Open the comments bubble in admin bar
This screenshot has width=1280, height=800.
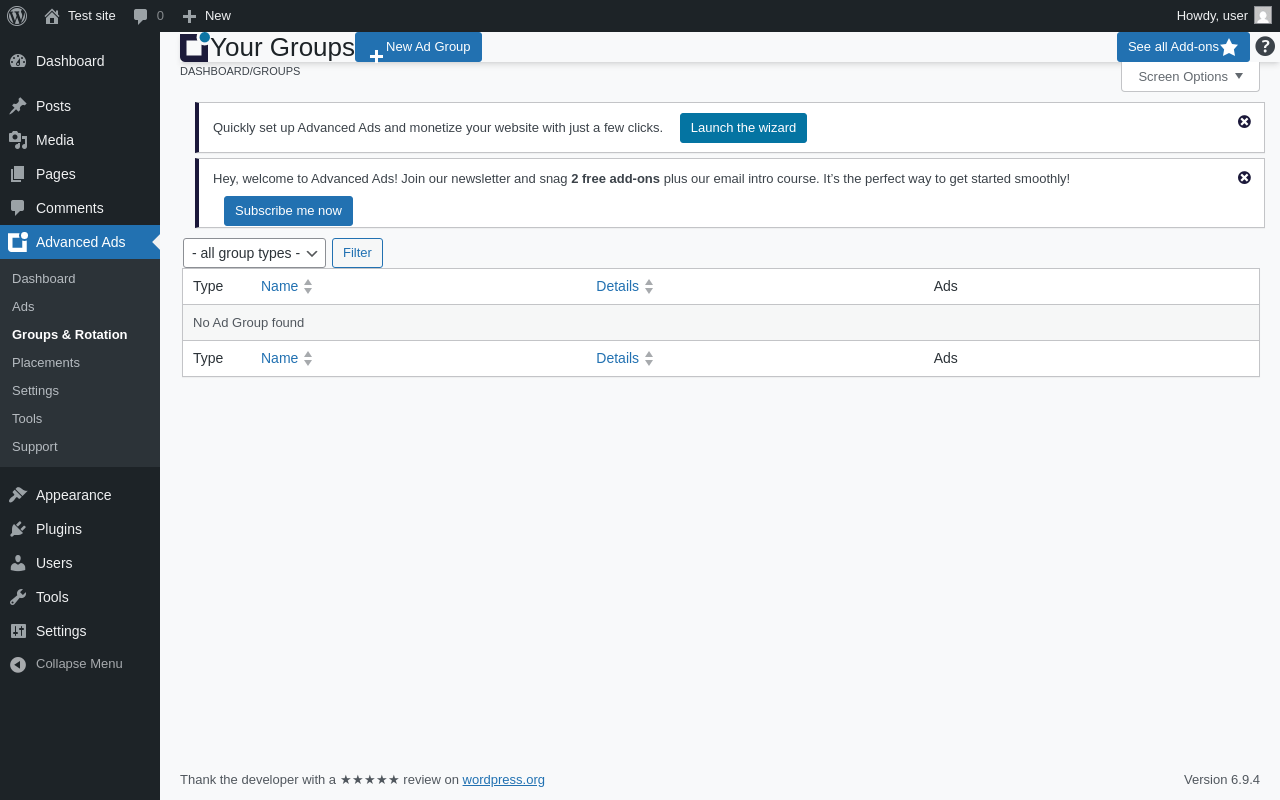pyautogui.click(x=141, y=16)
